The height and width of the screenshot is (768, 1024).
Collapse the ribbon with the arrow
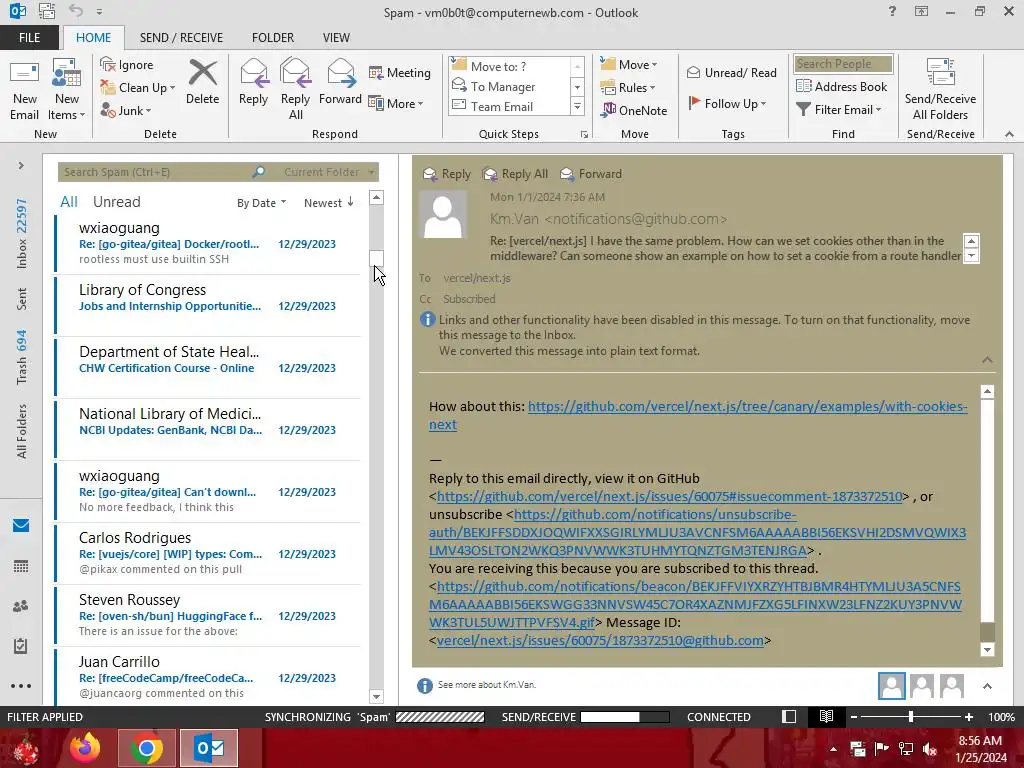(1009, 134)
